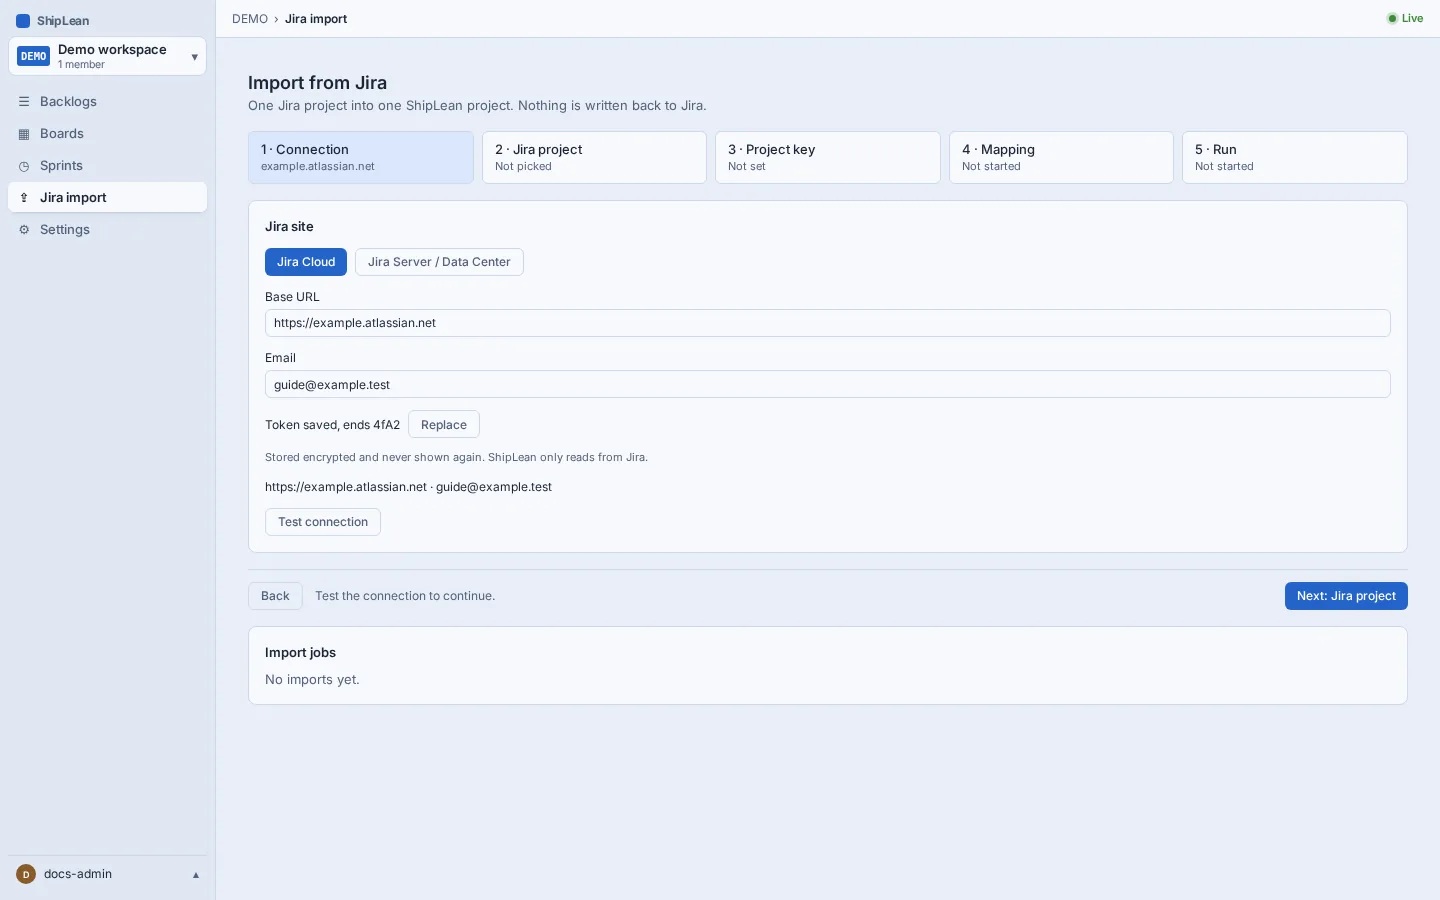Click the 'Import jobs' heading

[300, 653]
